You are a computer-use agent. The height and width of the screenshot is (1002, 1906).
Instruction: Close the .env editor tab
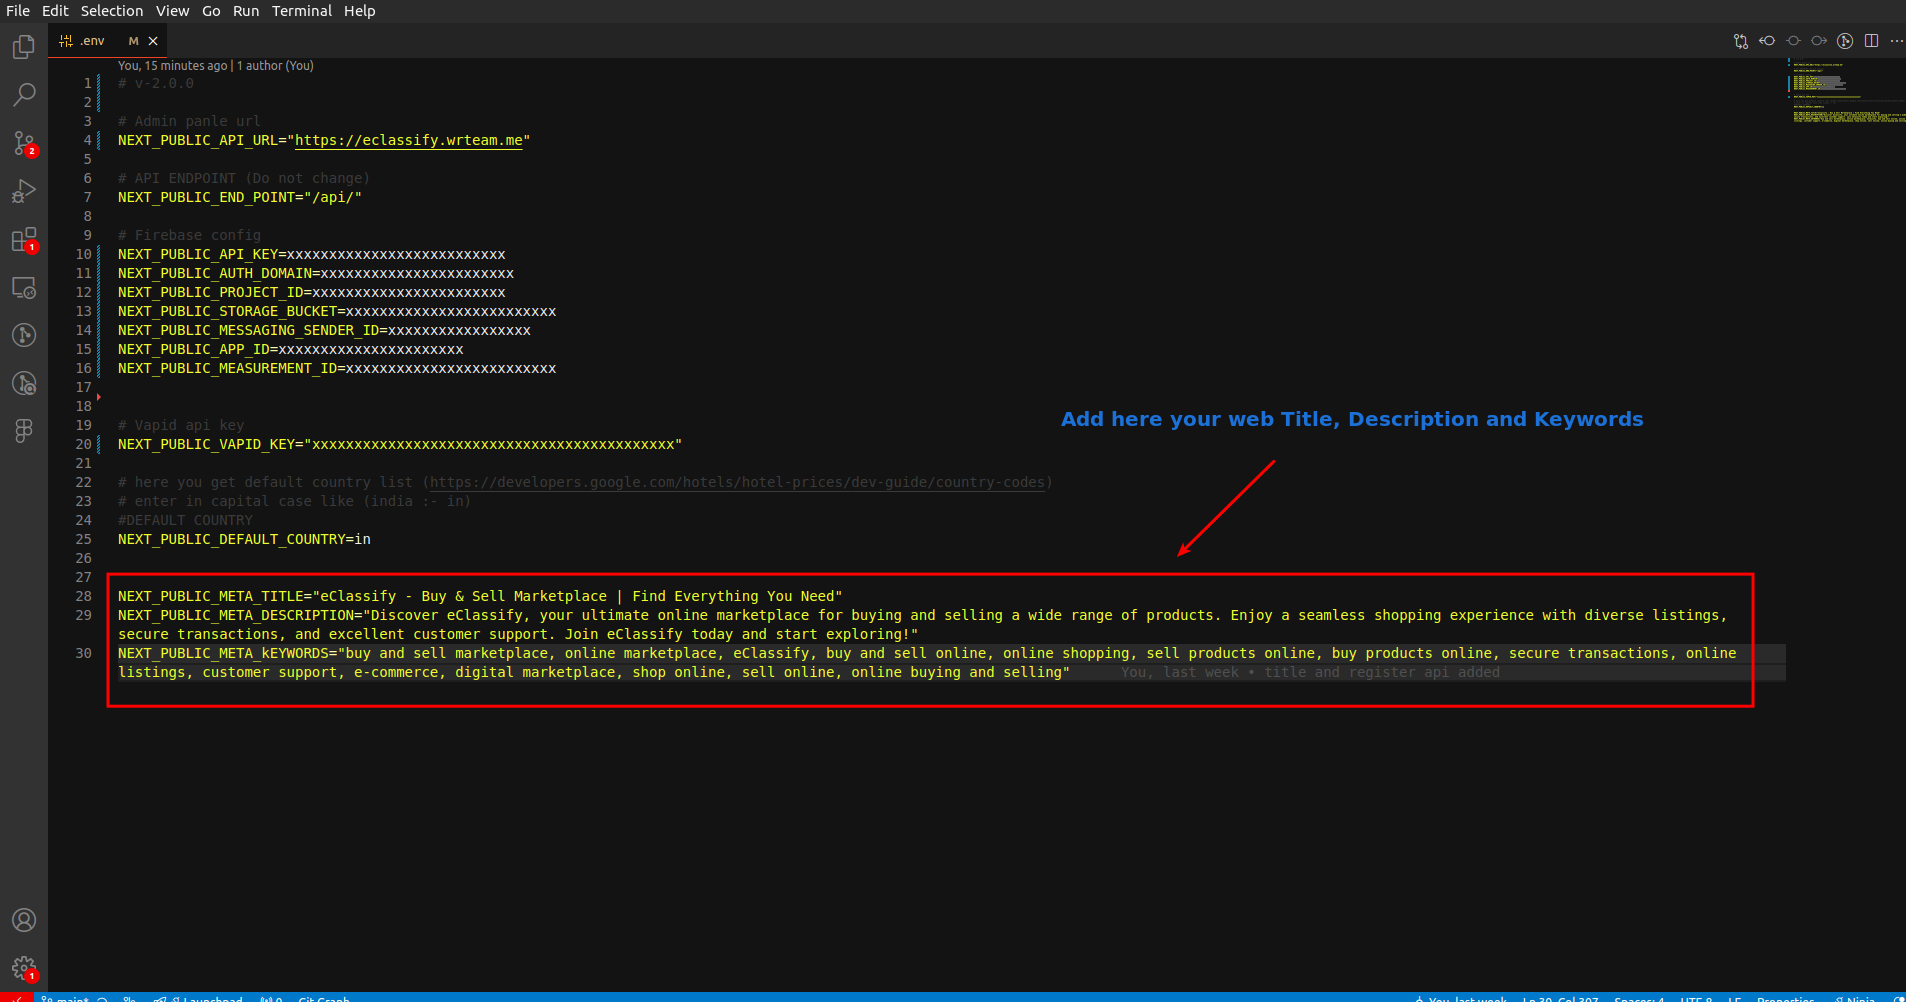(x=153, y=41)
